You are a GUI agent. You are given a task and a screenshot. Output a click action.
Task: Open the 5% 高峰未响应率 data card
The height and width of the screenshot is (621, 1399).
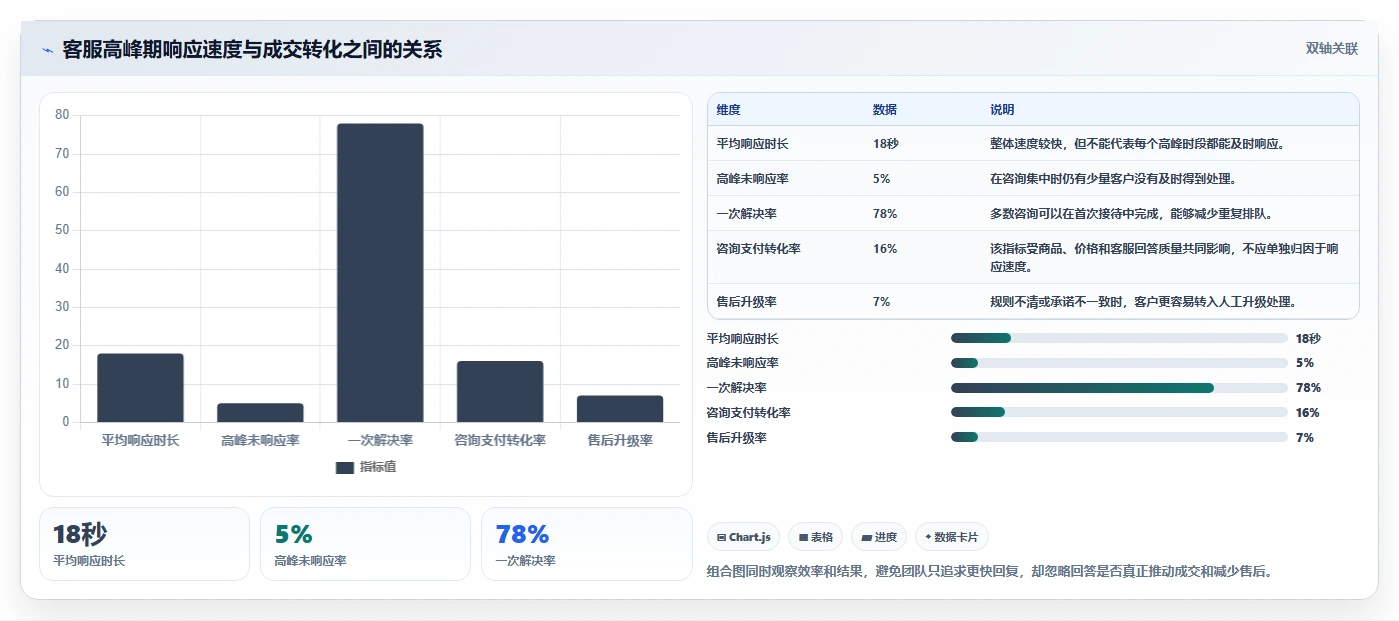[x=365, y=544]
